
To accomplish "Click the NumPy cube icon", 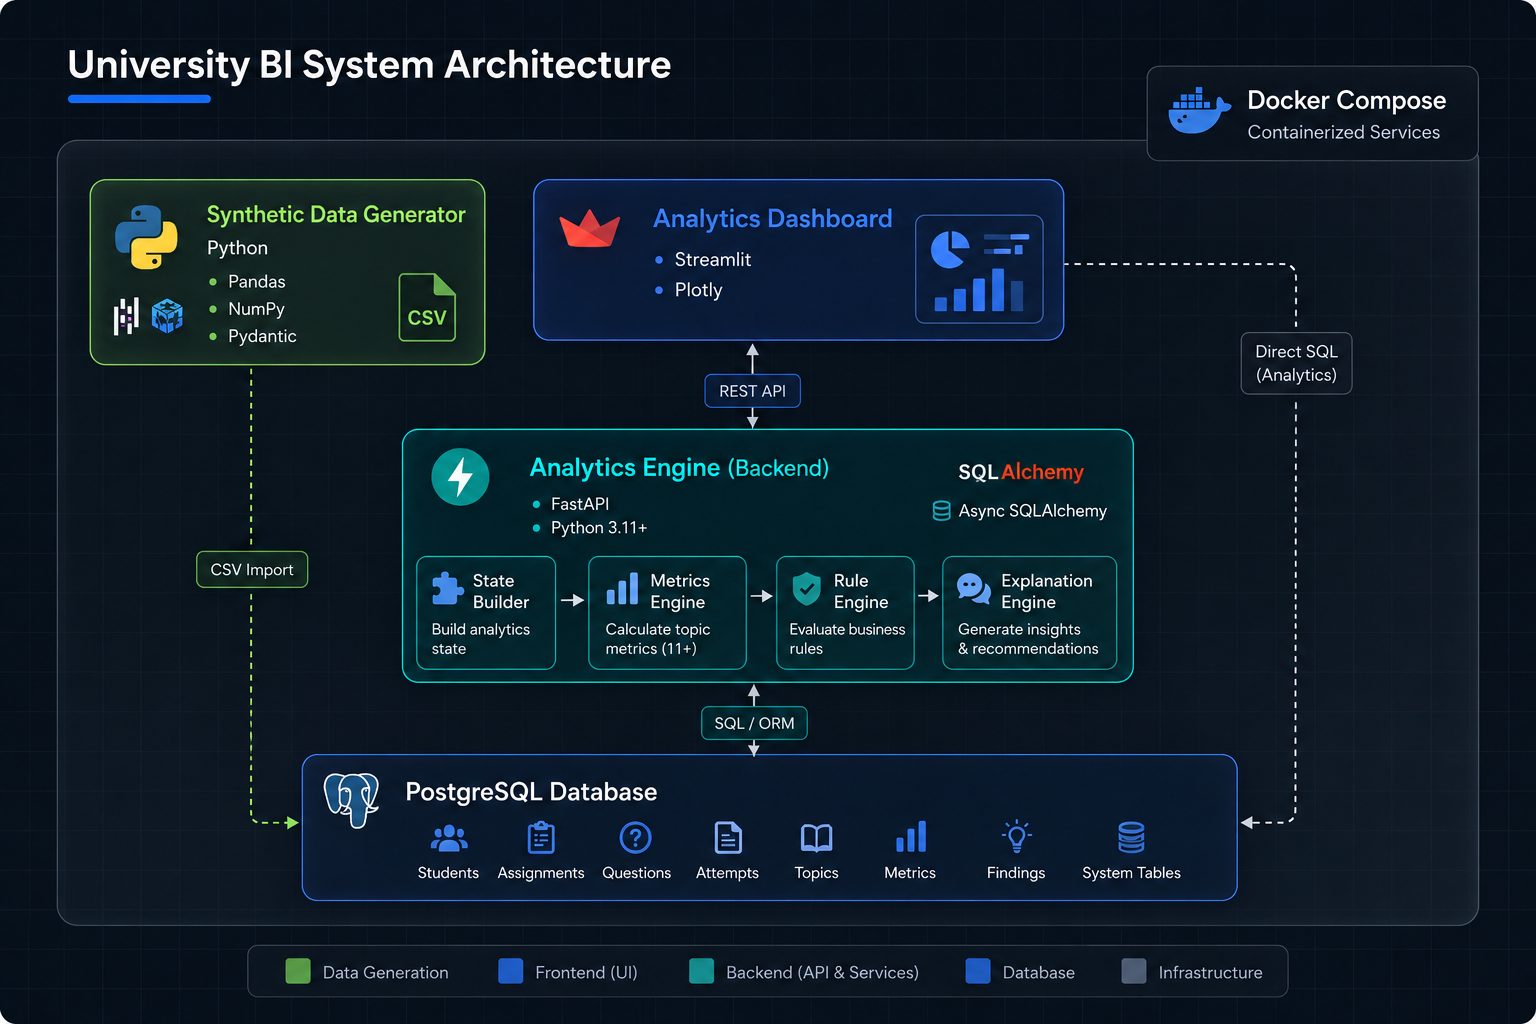I will pyautogui.click(x=167, y=316).
